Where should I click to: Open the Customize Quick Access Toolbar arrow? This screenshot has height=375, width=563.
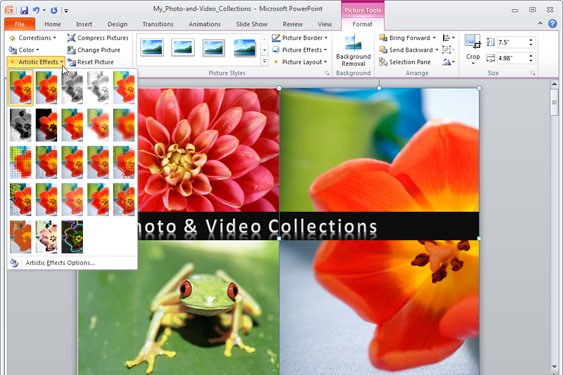(66, 11)
